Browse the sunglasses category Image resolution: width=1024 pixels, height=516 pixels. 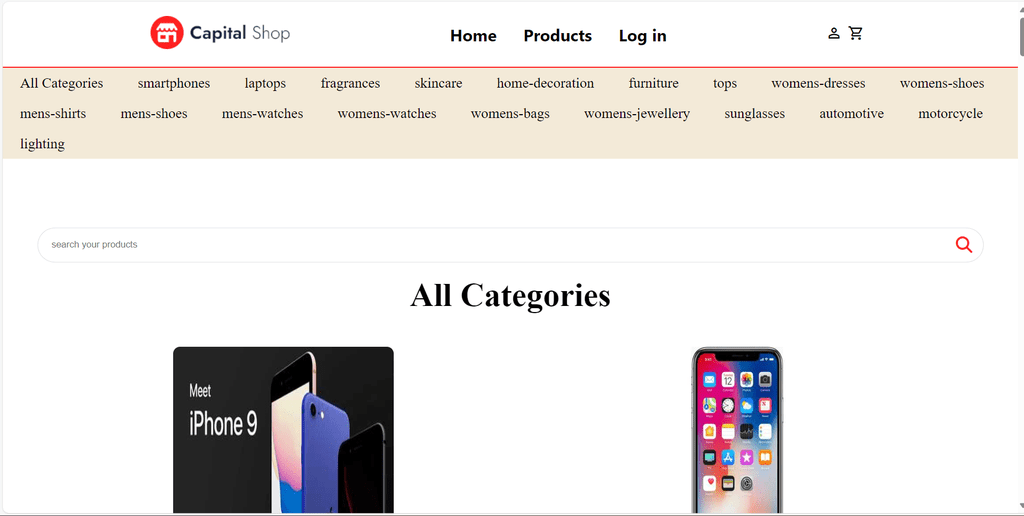[754, 114]
